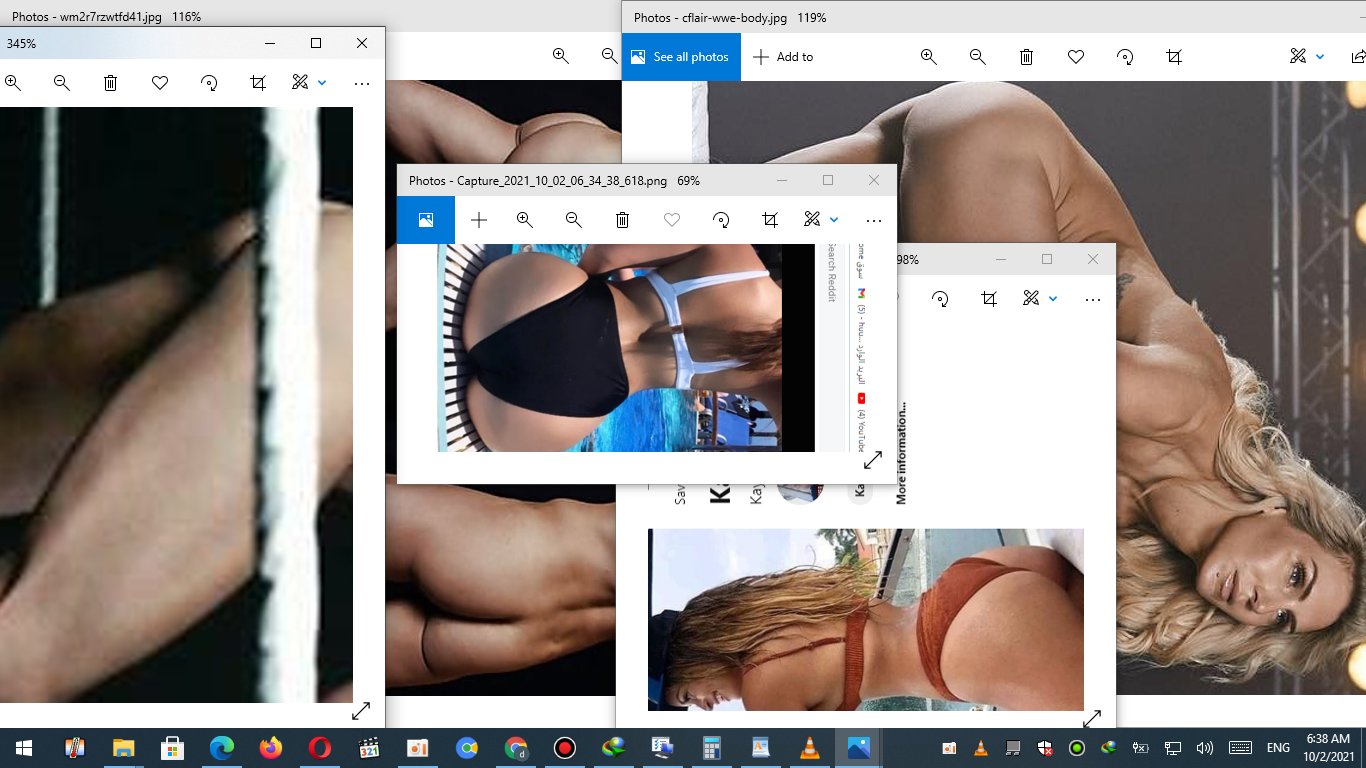This screenshot has width=1366, height=768.
Task: Click See all photos in cflair-wwe-body window
Action: point(680,57)
